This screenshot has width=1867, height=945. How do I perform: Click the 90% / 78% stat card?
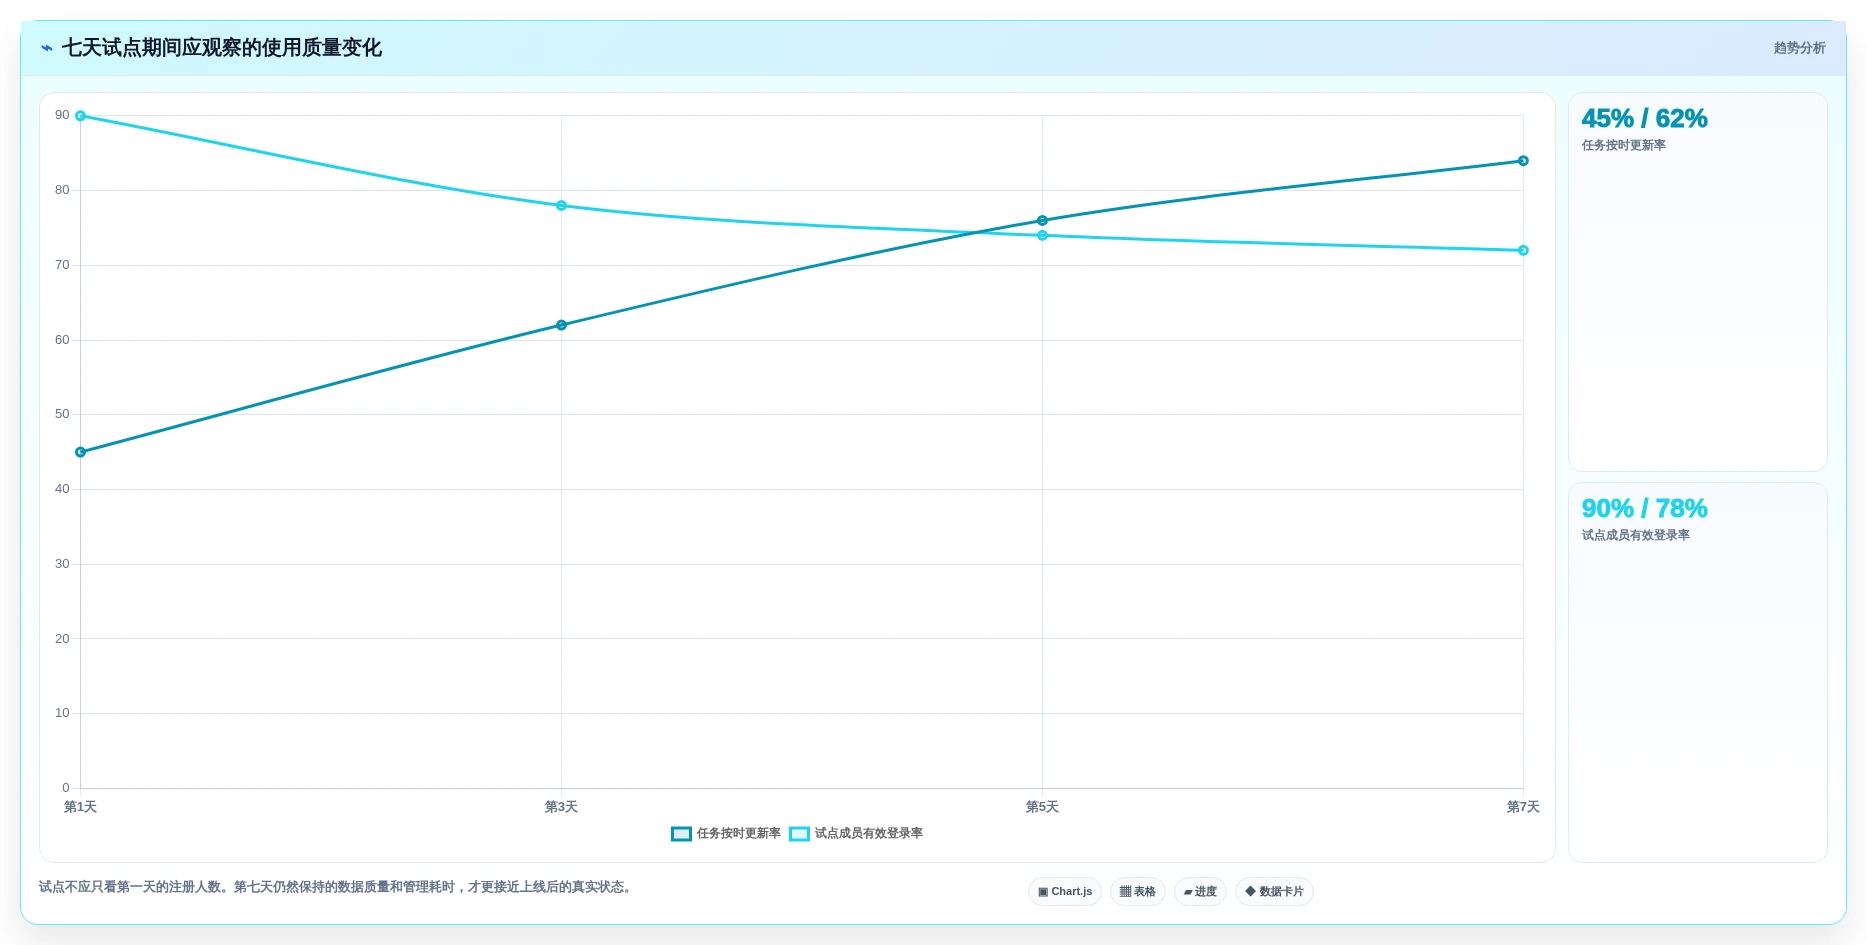(1697, 672)
